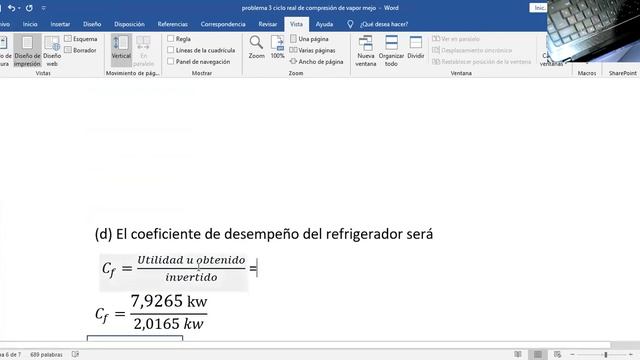Click the 2,0165 kw denominator
Screen dimensions: 640x360
pos(169,324)
